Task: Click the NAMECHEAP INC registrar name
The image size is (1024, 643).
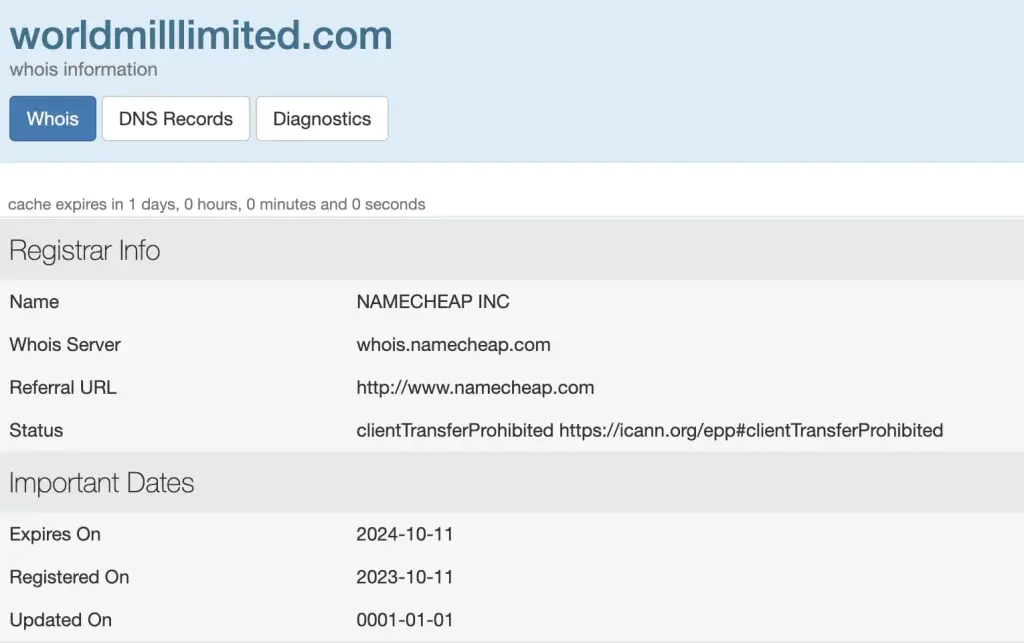Action: (432, 302)
